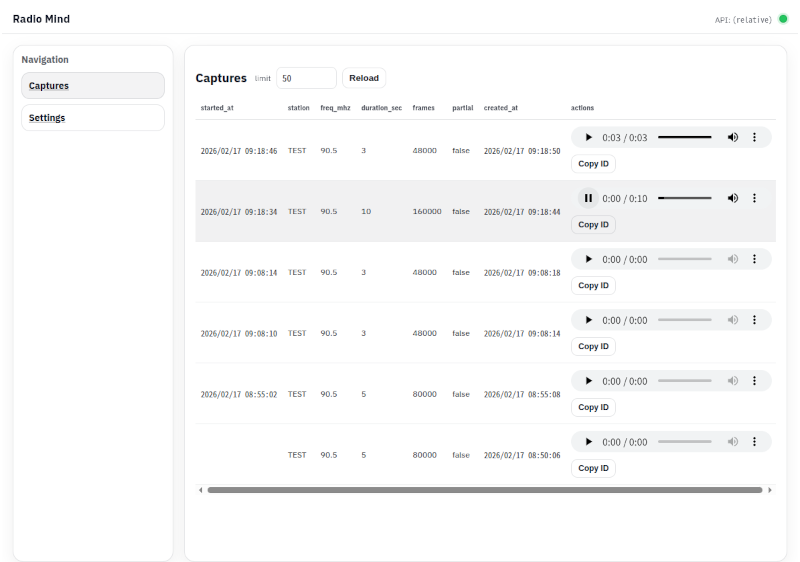Play the 08:55:02 capture audio

588,381
